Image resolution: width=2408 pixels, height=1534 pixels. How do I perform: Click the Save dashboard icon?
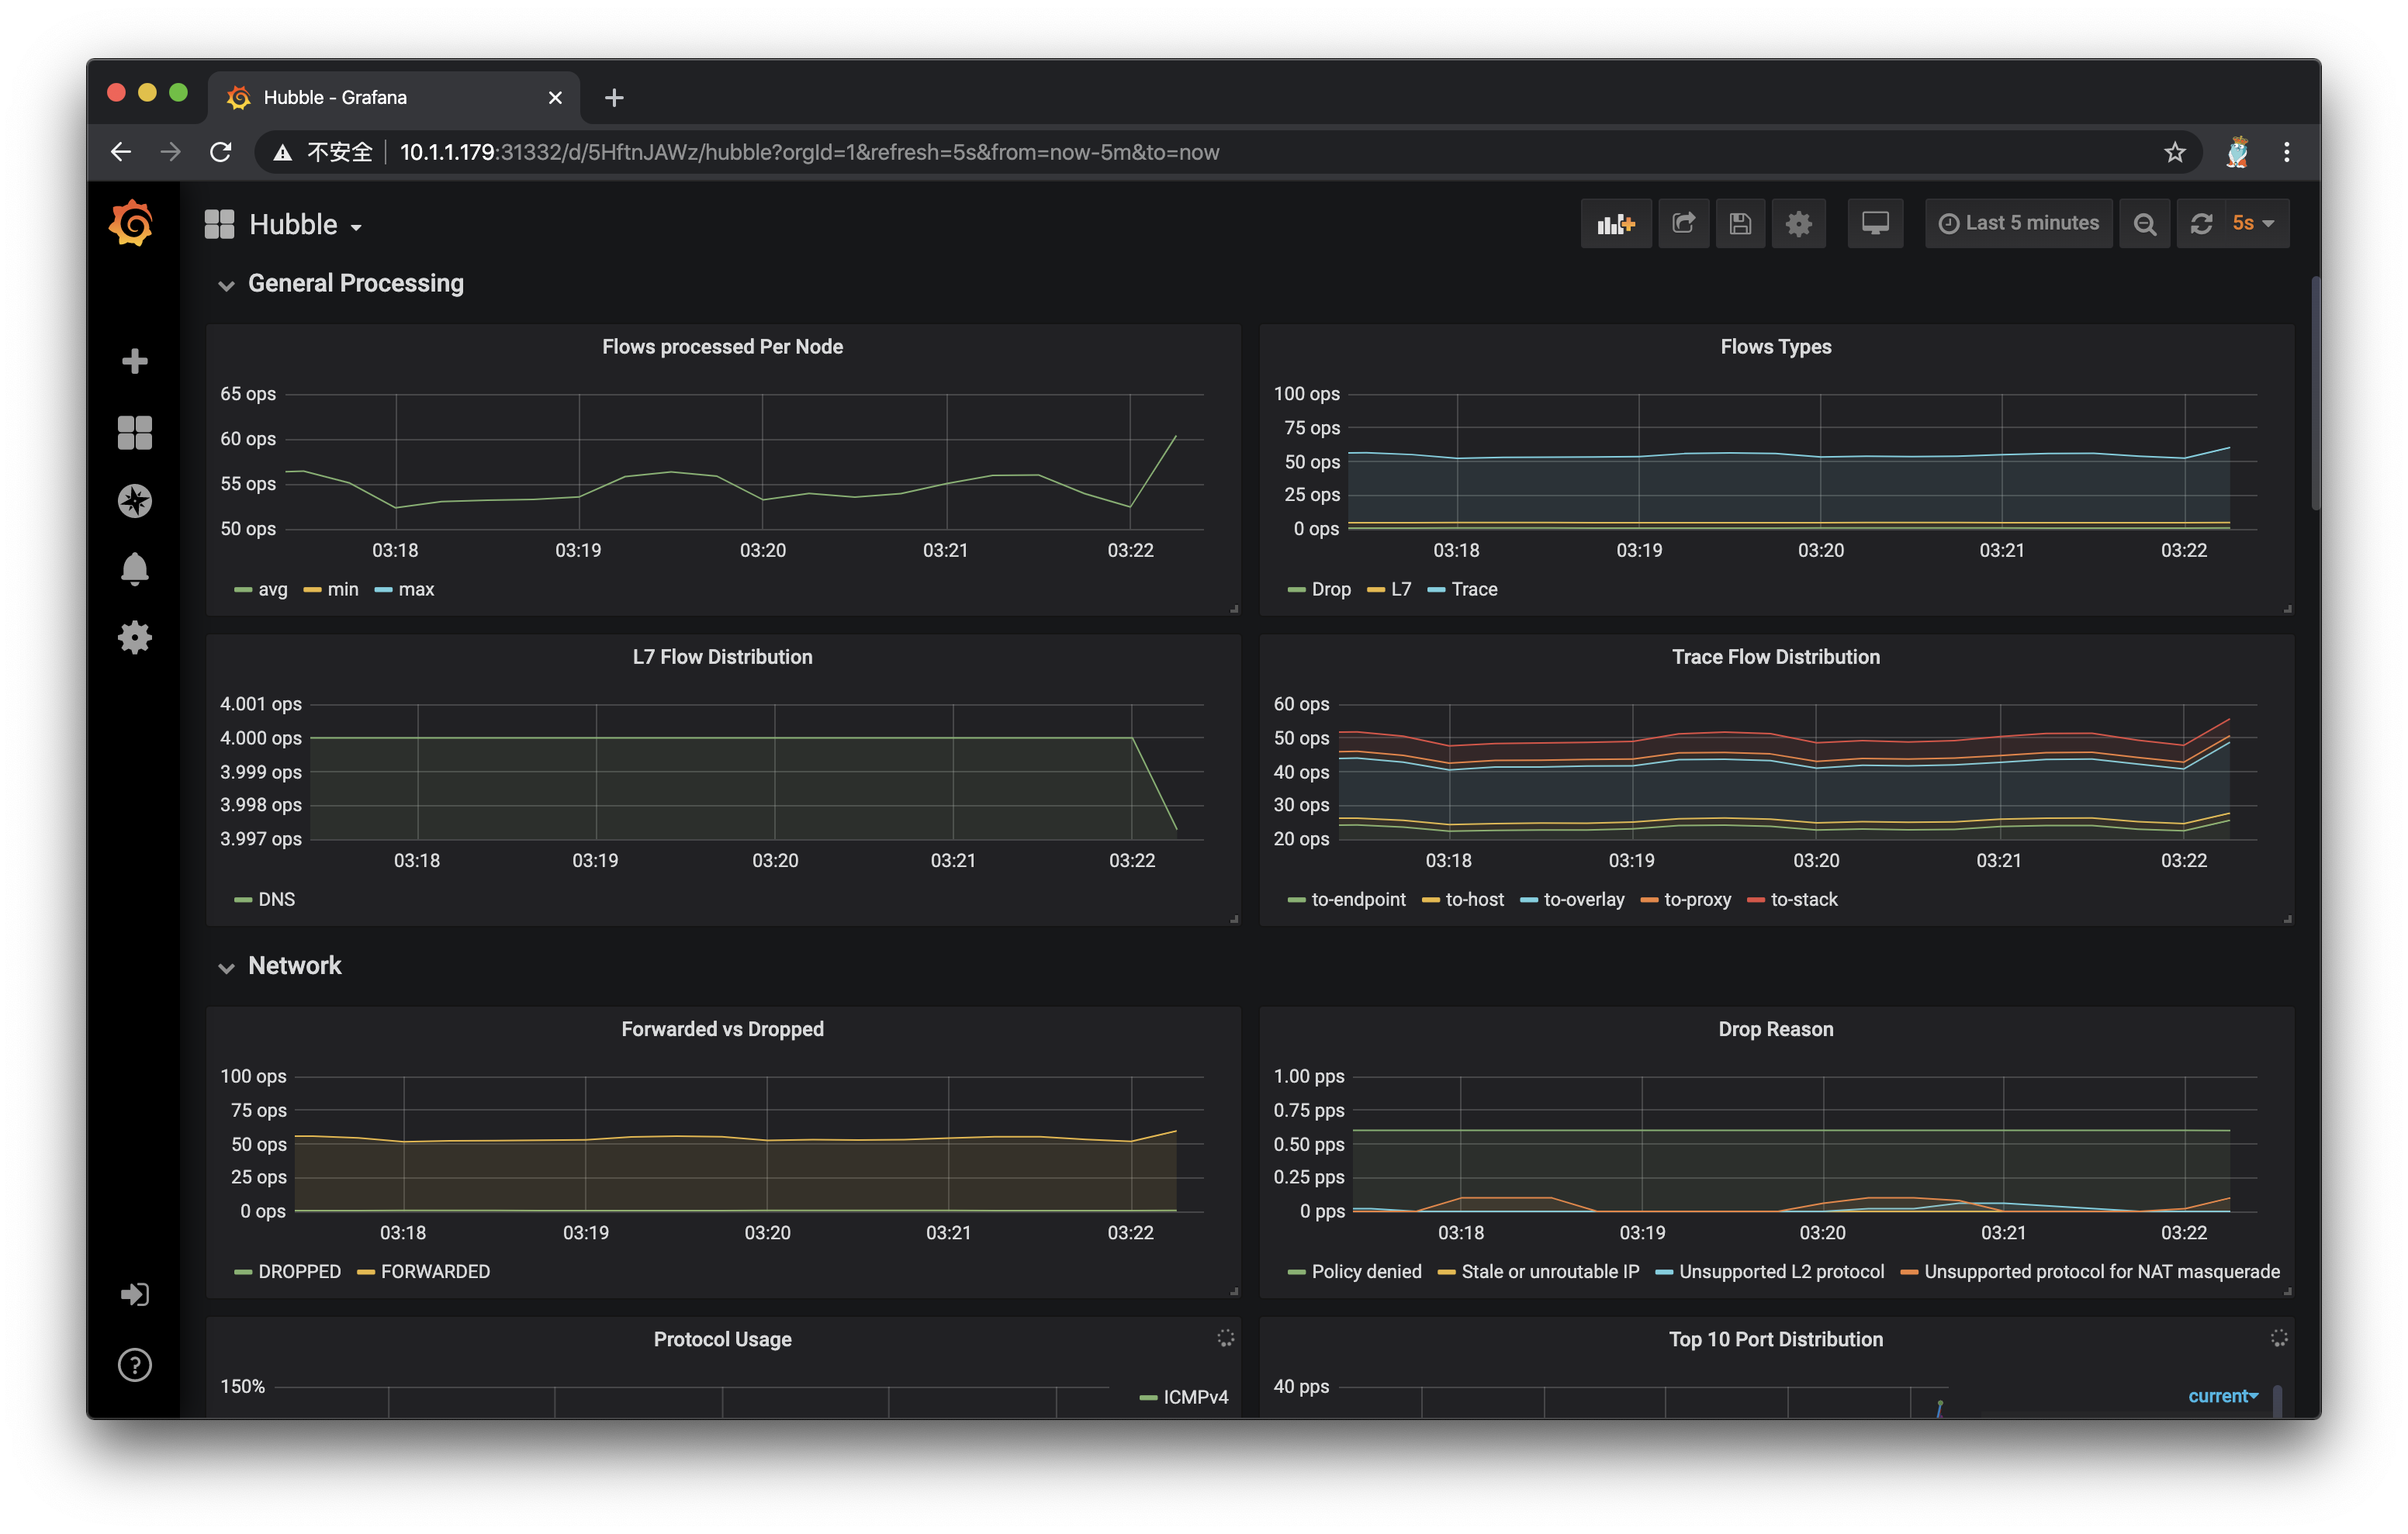pos(1740,223)
